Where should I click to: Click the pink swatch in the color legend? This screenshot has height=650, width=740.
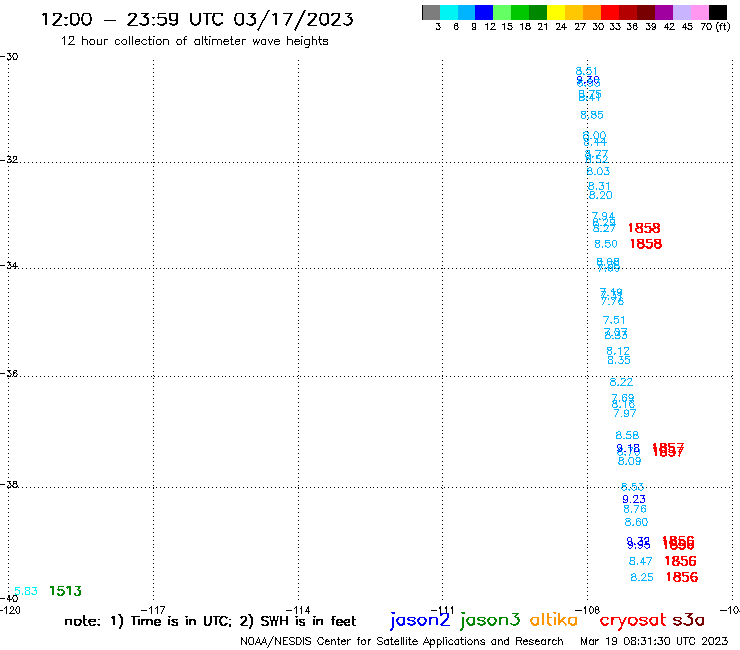pyautogui.click(x=700, y=13)
